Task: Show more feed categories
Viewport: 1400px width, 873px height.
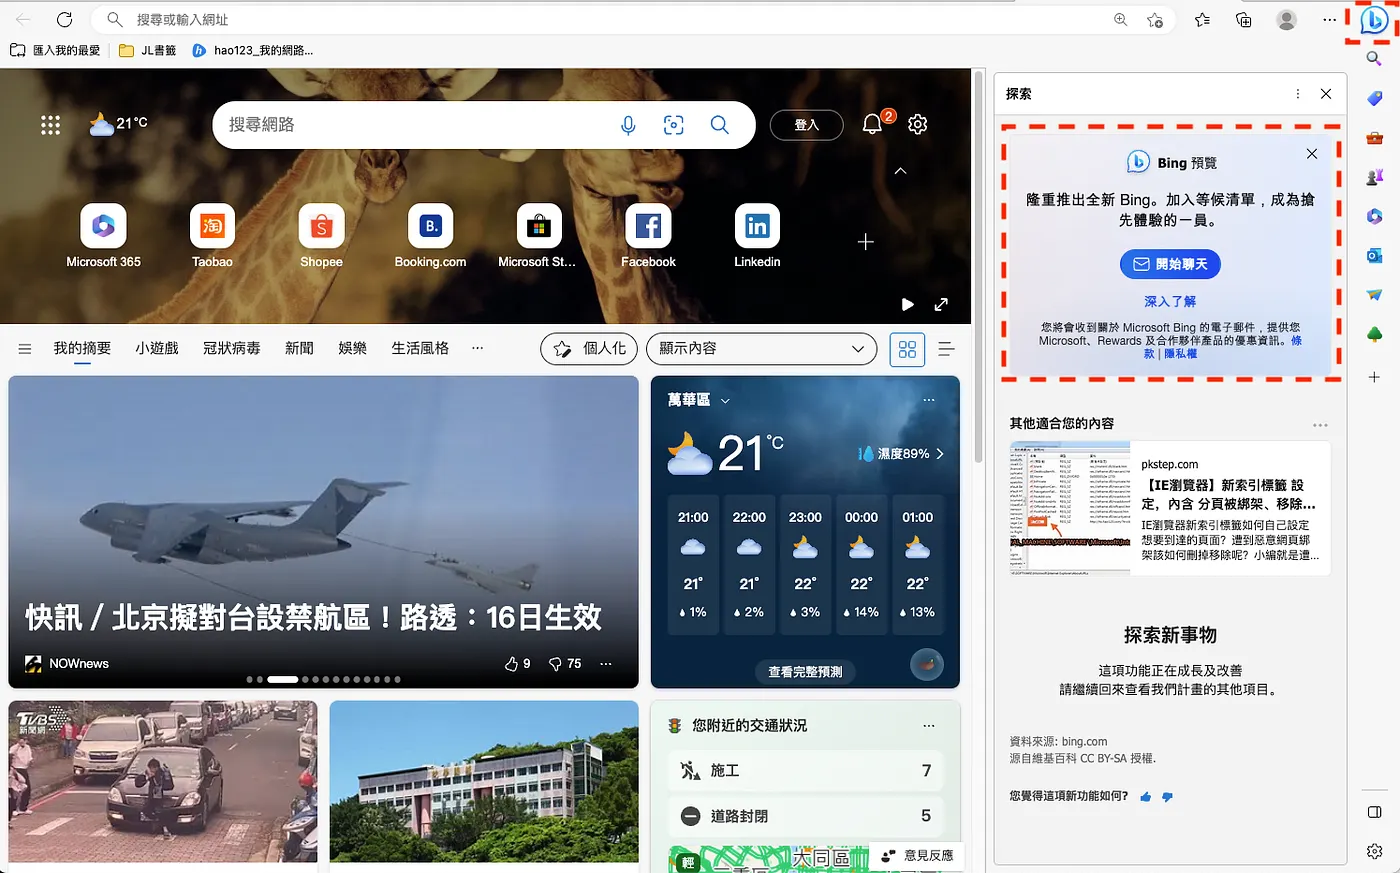Action: [x=477, y=348]
